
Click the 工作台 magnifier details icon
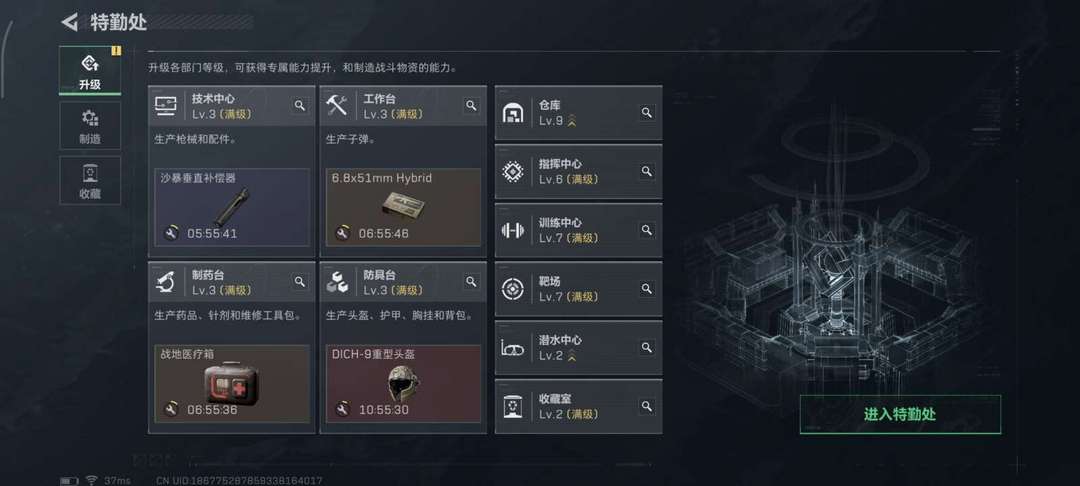471,105
